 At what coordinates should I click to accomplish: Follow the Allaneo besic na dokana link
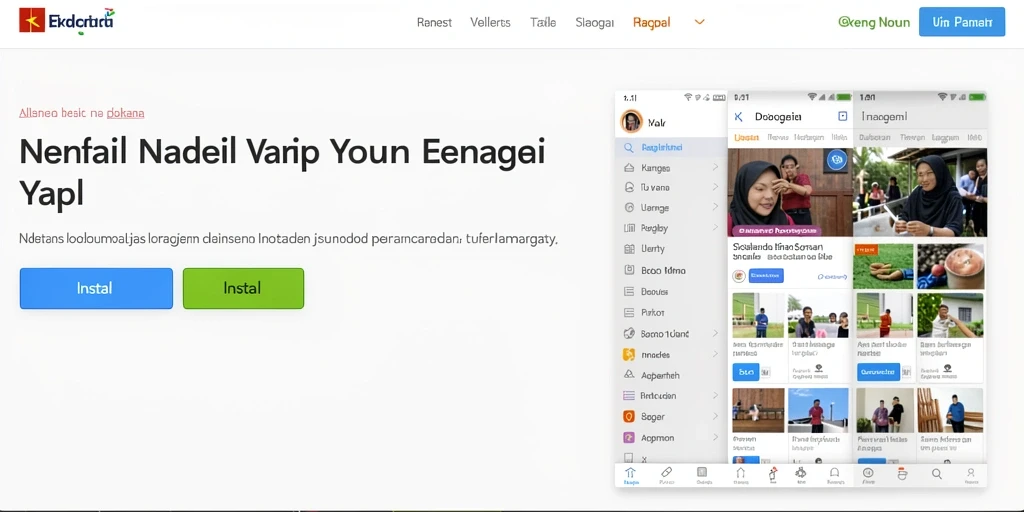point(82,113)
